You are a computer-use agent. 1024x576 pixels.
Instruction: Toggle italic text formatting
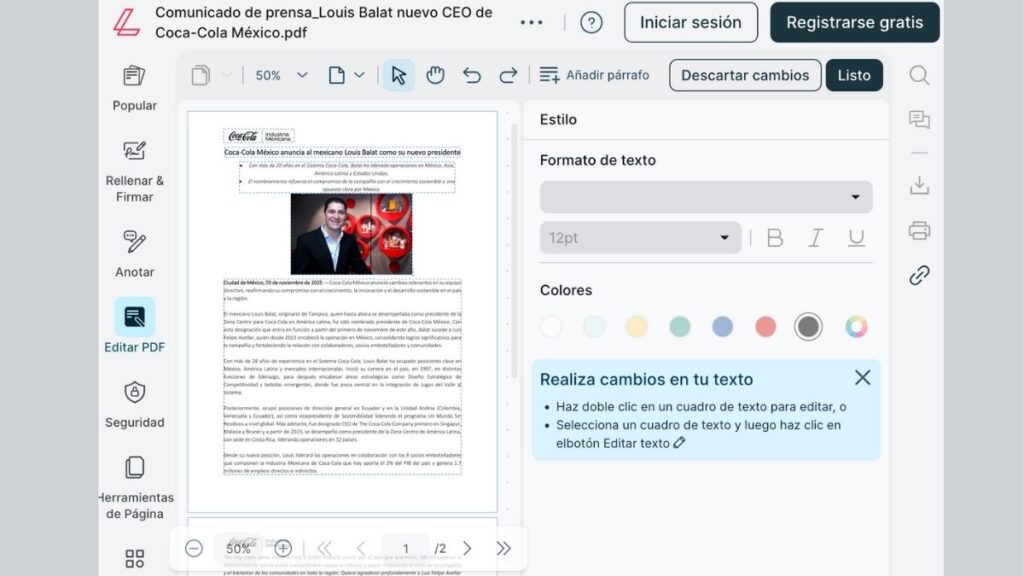pyautogui.click(x=816, y=237)
